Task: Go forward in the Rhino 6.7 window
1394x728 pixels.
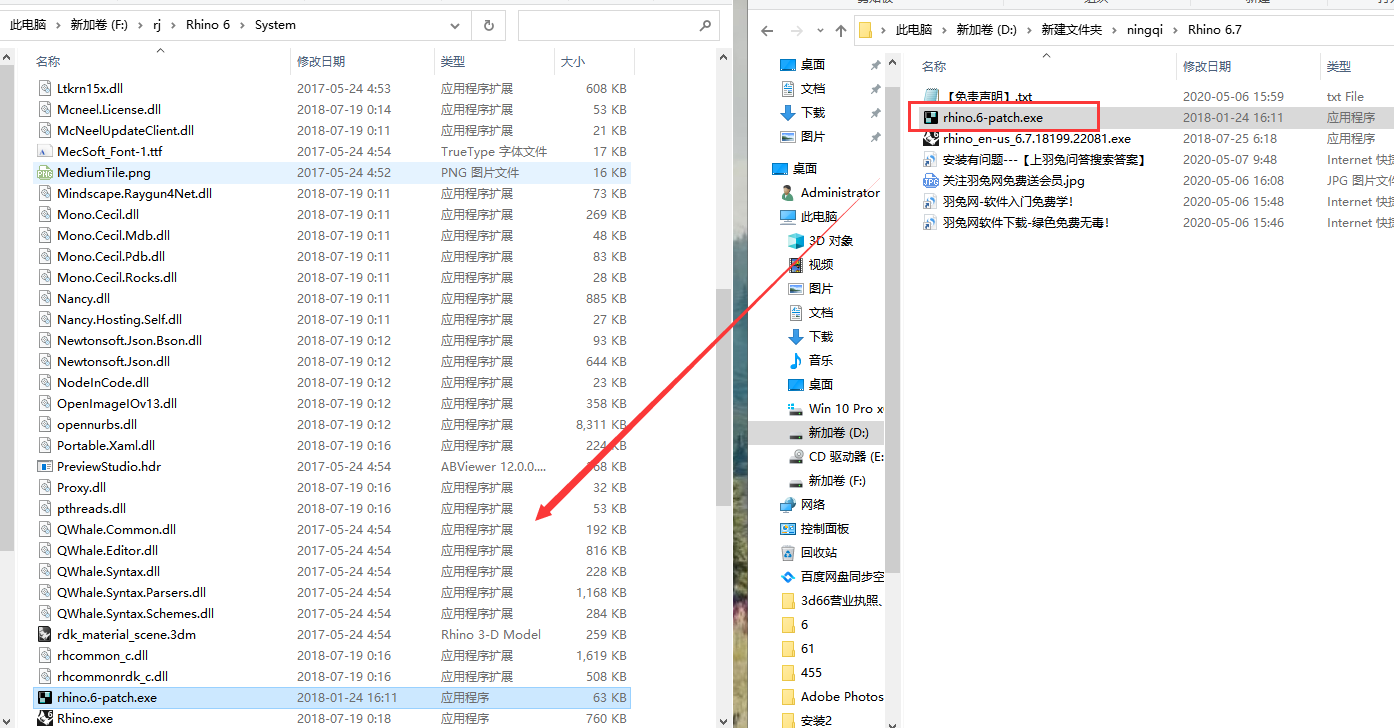Action: [797, 30]
